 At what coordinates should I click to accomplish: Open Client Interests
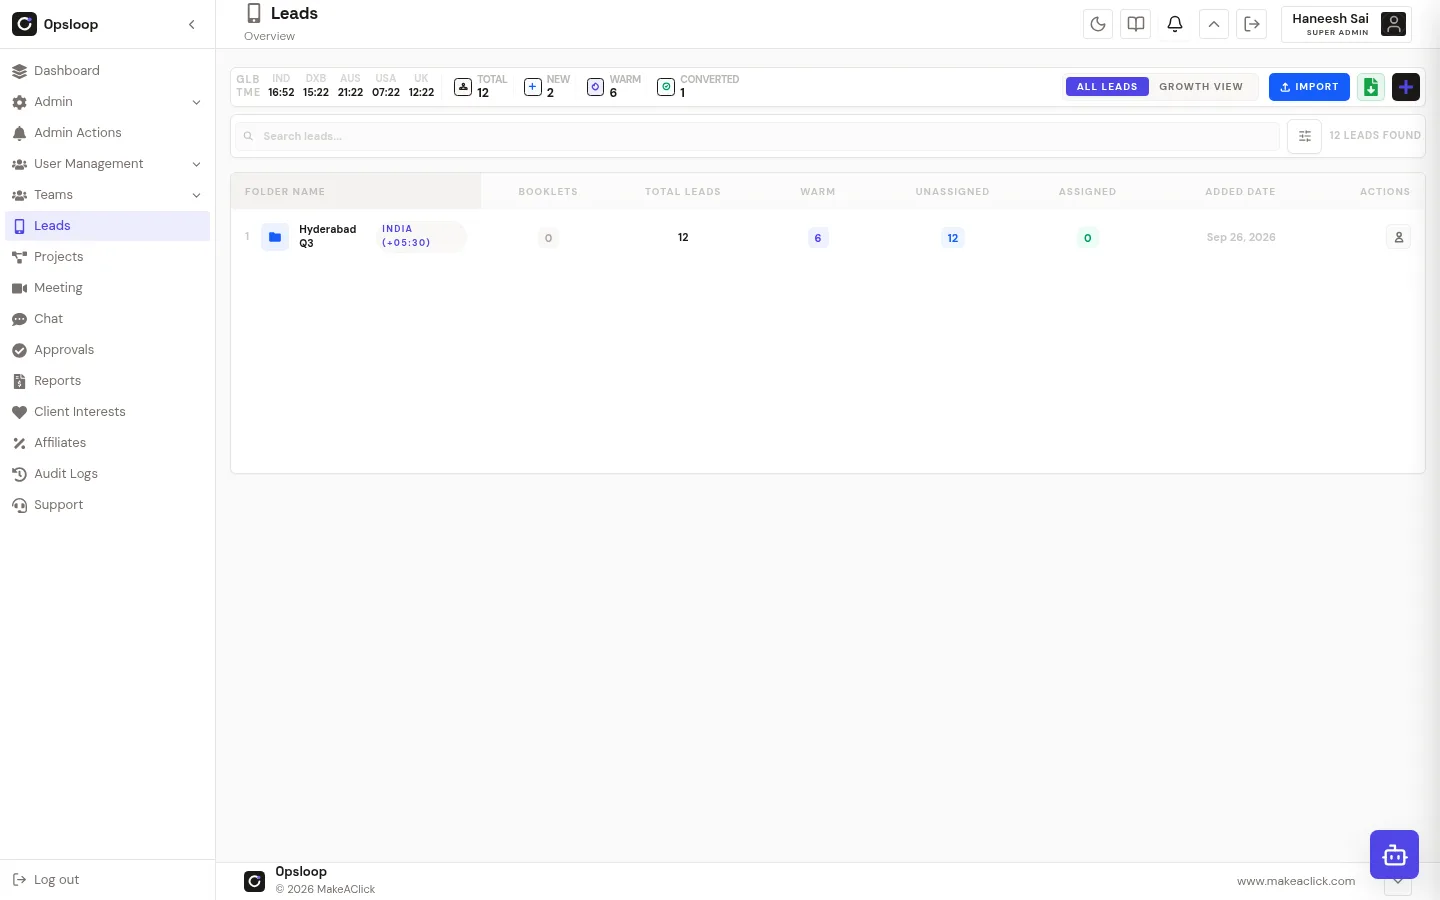tap(107, 412)
